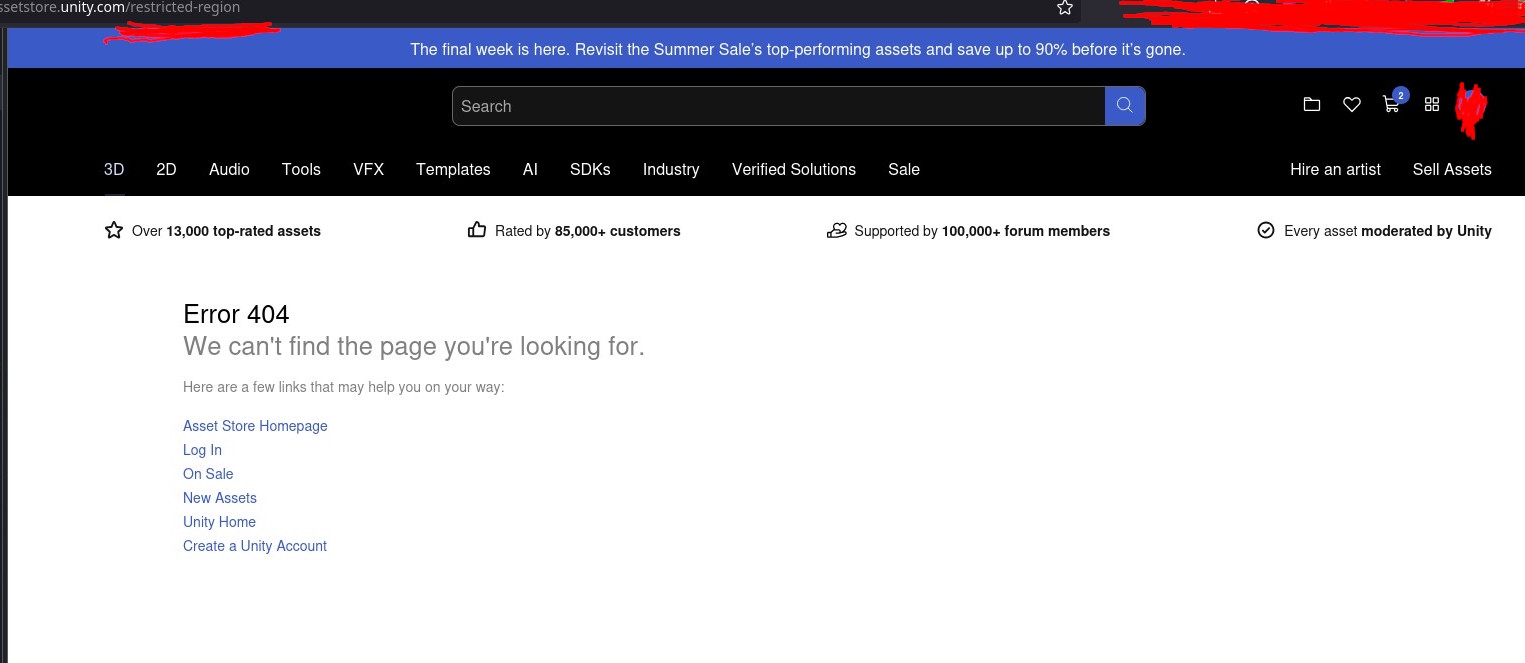Click Create a Unity Account link
1525x663 pixels.
(x=255, y=546)
